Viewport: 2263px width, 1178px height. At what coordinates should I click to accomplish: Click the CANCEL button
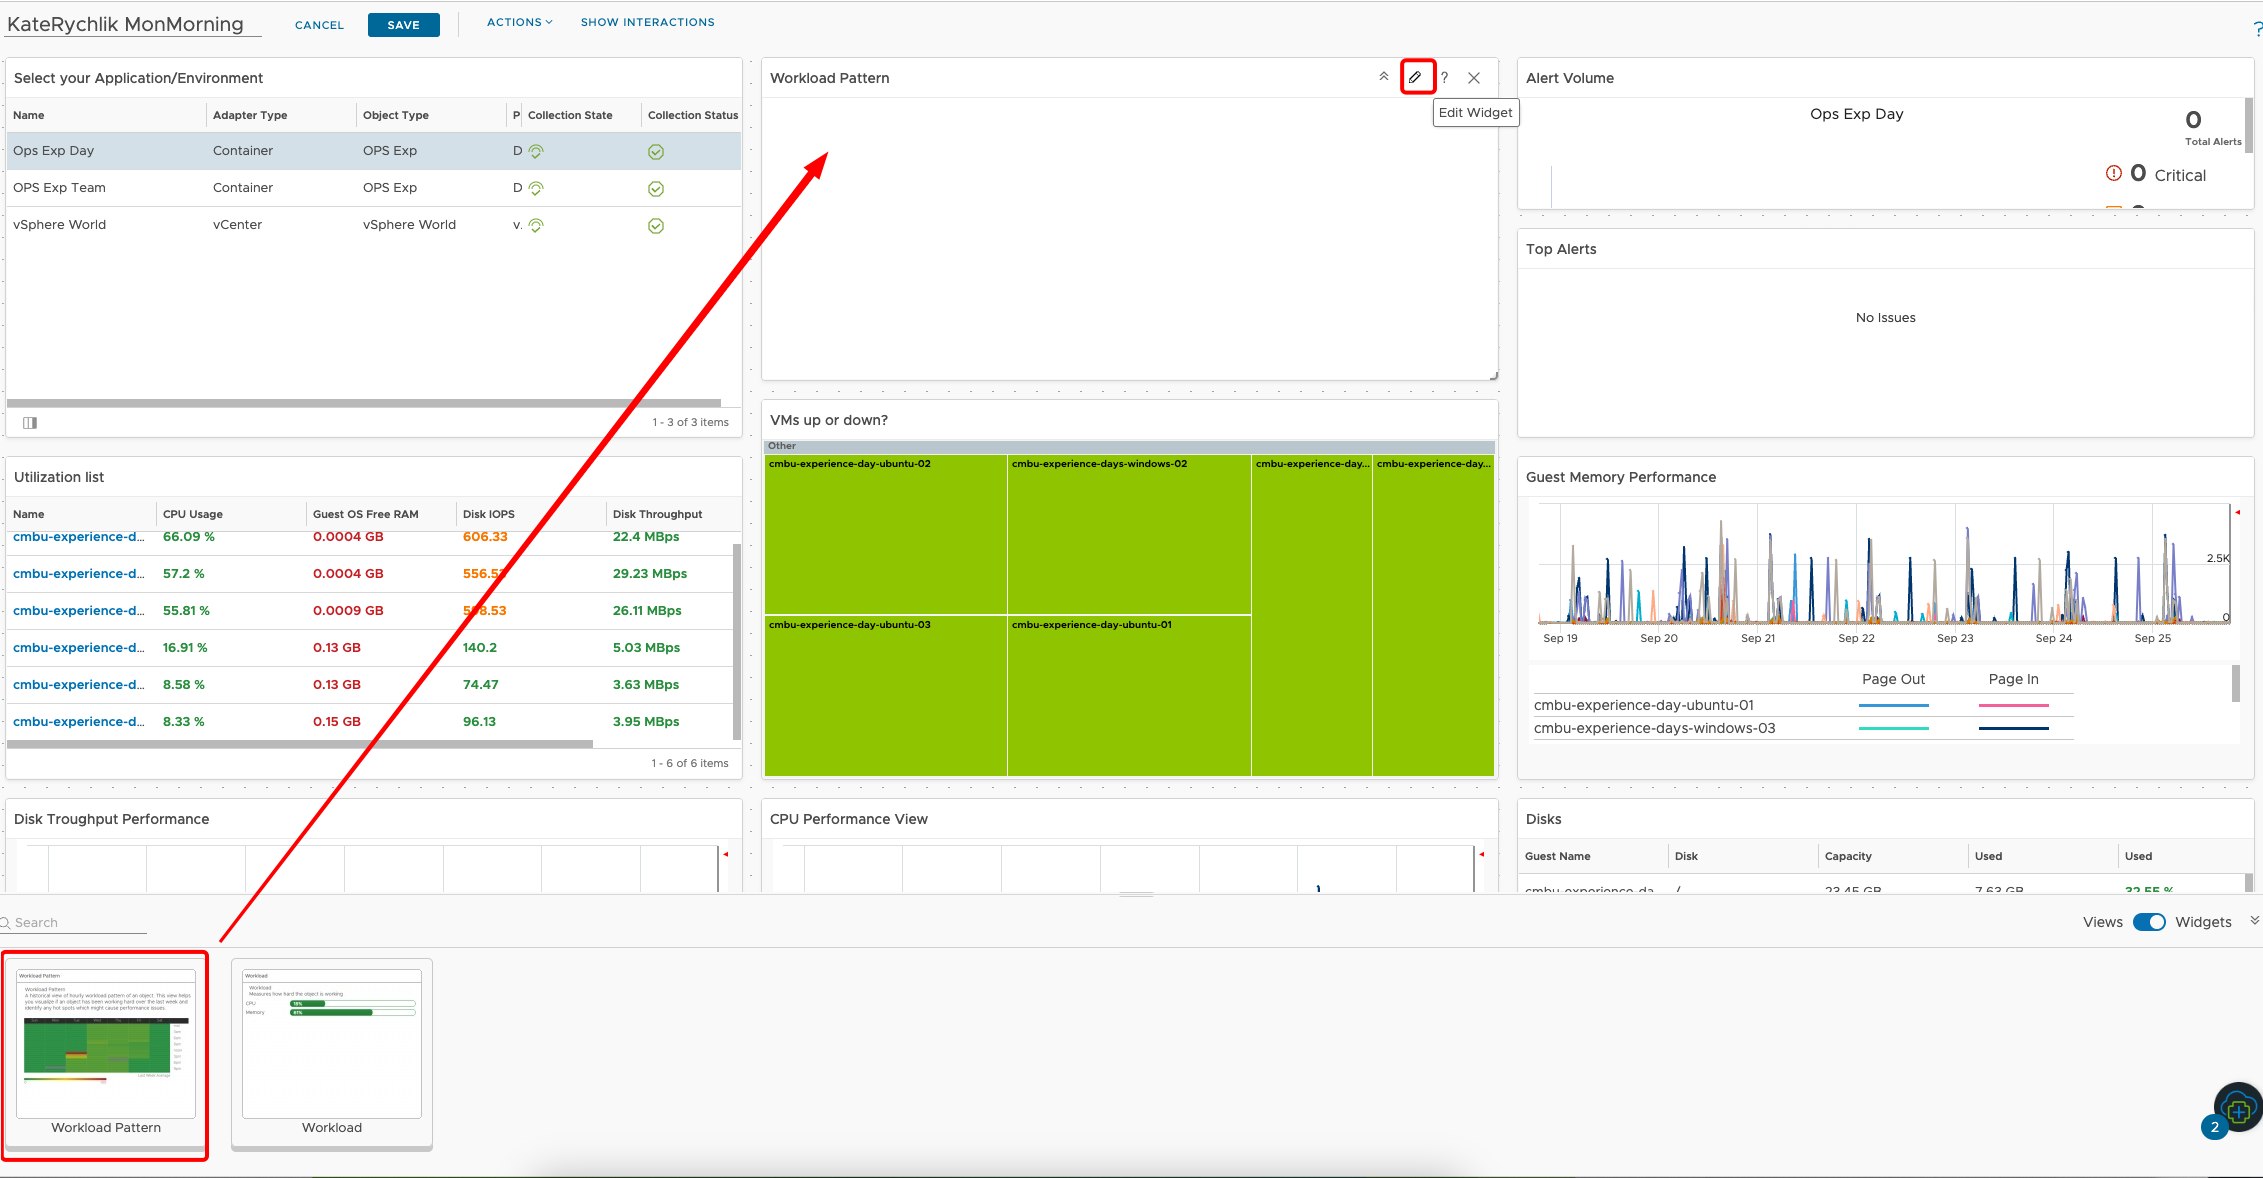(318, 24)
